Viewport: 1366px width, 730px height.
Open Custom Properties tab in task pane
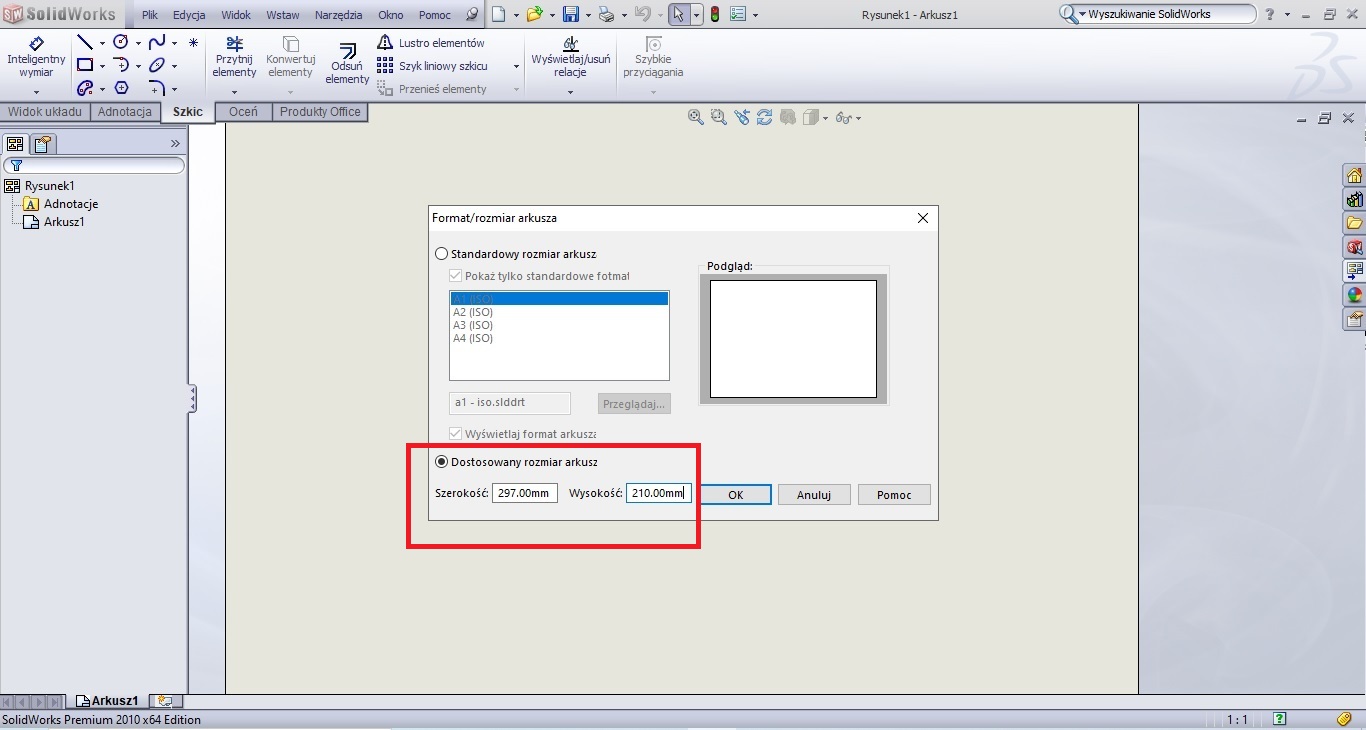coord(1354,319)
